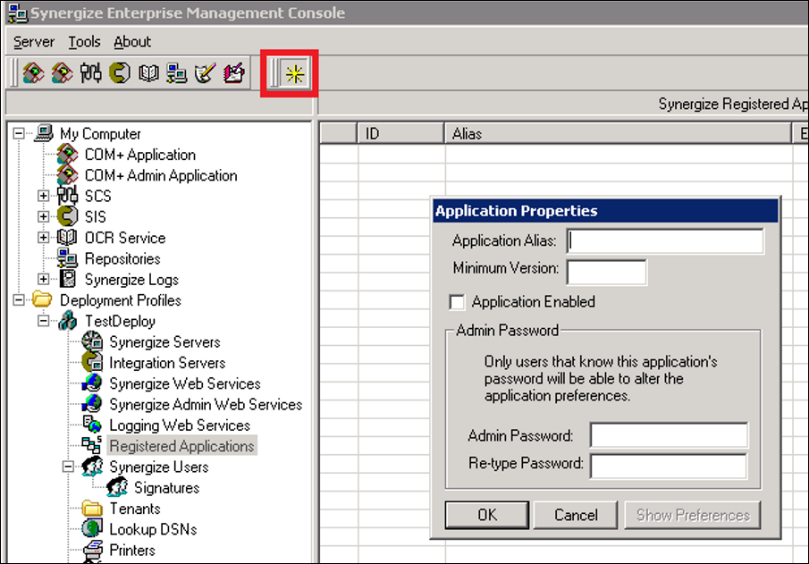This screenshot has width=809, height=564.
Task: Expand the OCR Service tree node
Action: 43,237
